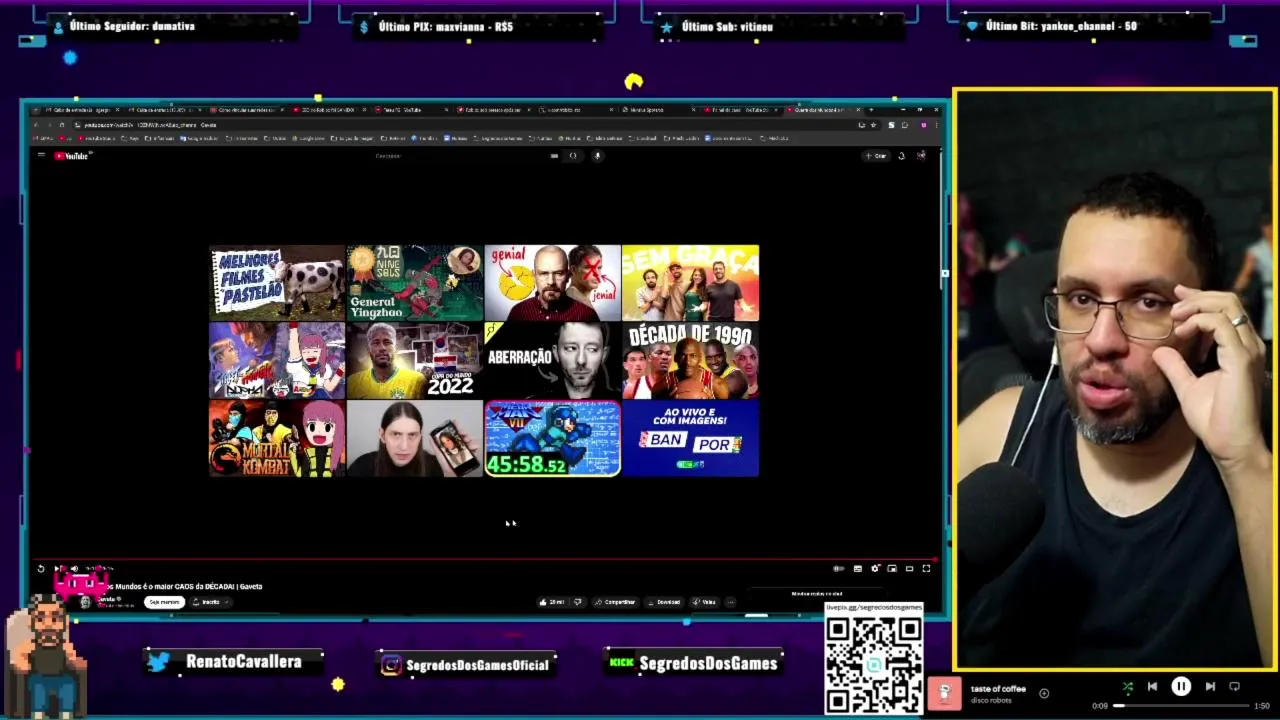Open the '2022' Copa do Mundo thumbnail
The height and width of the screenshot is (720, 1280).
[415, 361]
